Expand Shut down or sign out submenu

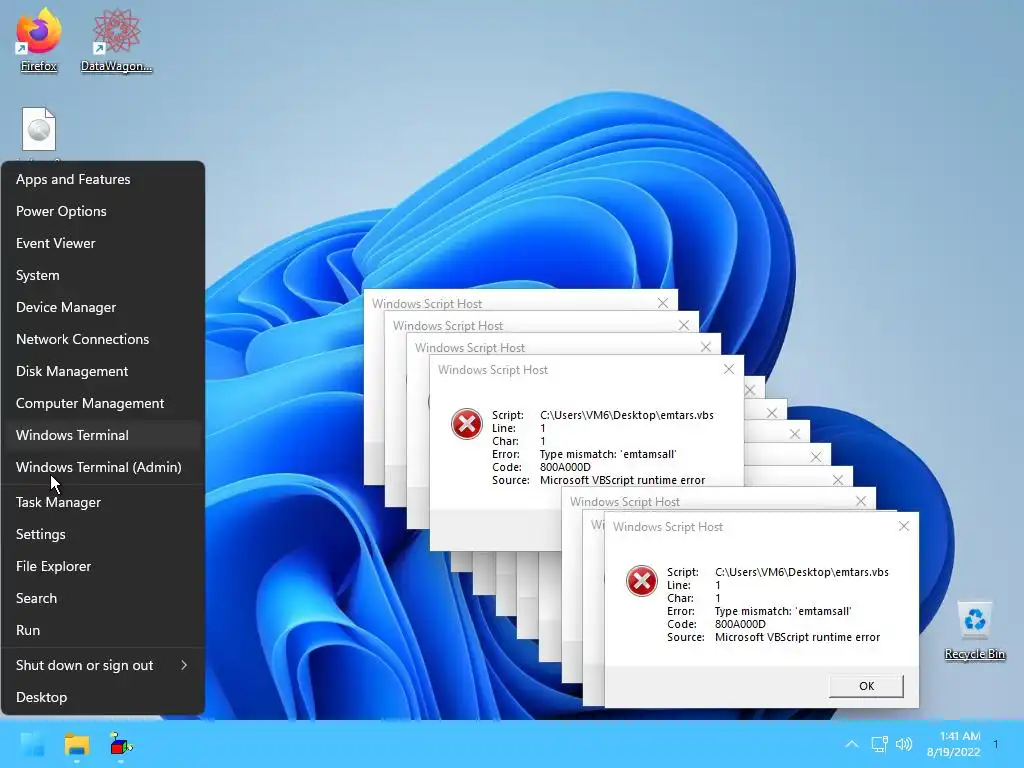103,665
